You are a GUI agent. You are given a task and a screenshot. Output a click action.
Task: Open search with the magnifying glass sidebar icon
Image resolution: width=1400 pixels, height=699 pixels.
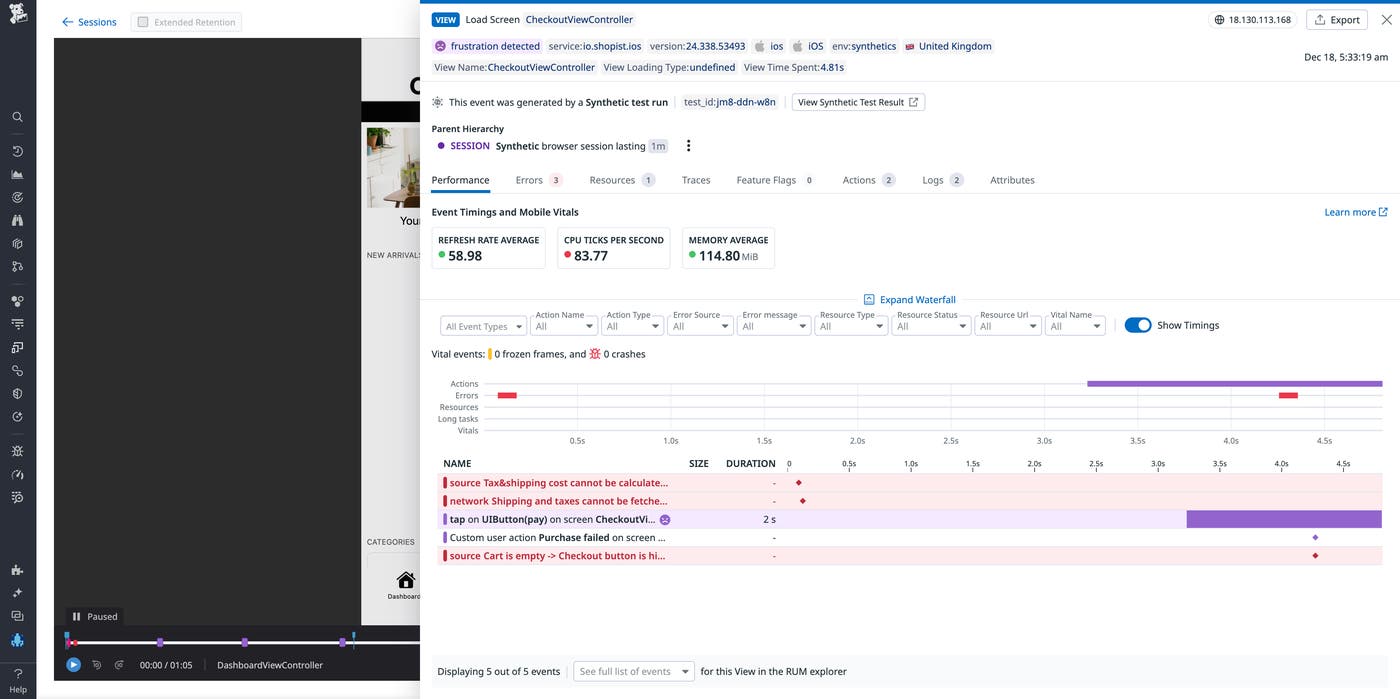click(x=16, y=116)
